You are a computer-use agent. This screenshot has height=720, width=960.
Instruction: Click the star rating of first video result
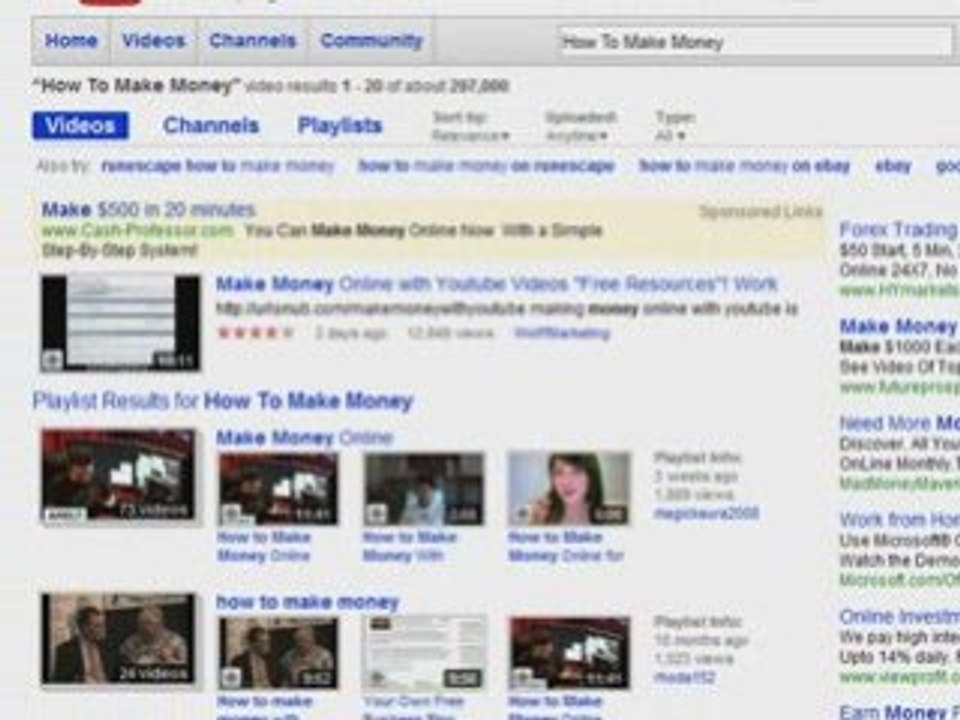point(256,333)
